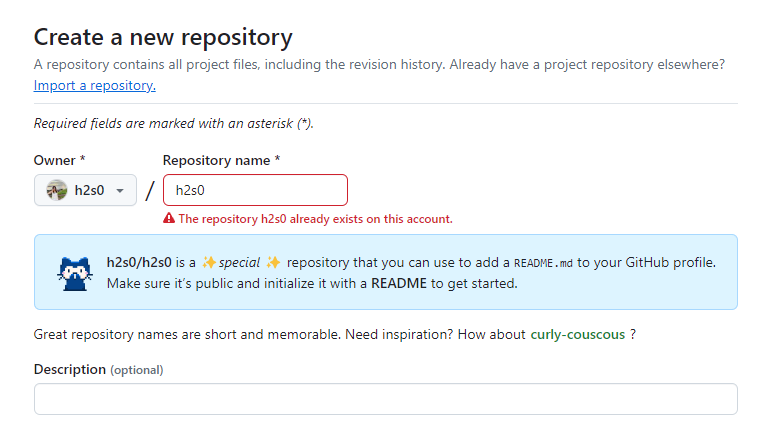Click the 'Repository name *' label
This screenshot has height=428, width=772.
[221, 161]
